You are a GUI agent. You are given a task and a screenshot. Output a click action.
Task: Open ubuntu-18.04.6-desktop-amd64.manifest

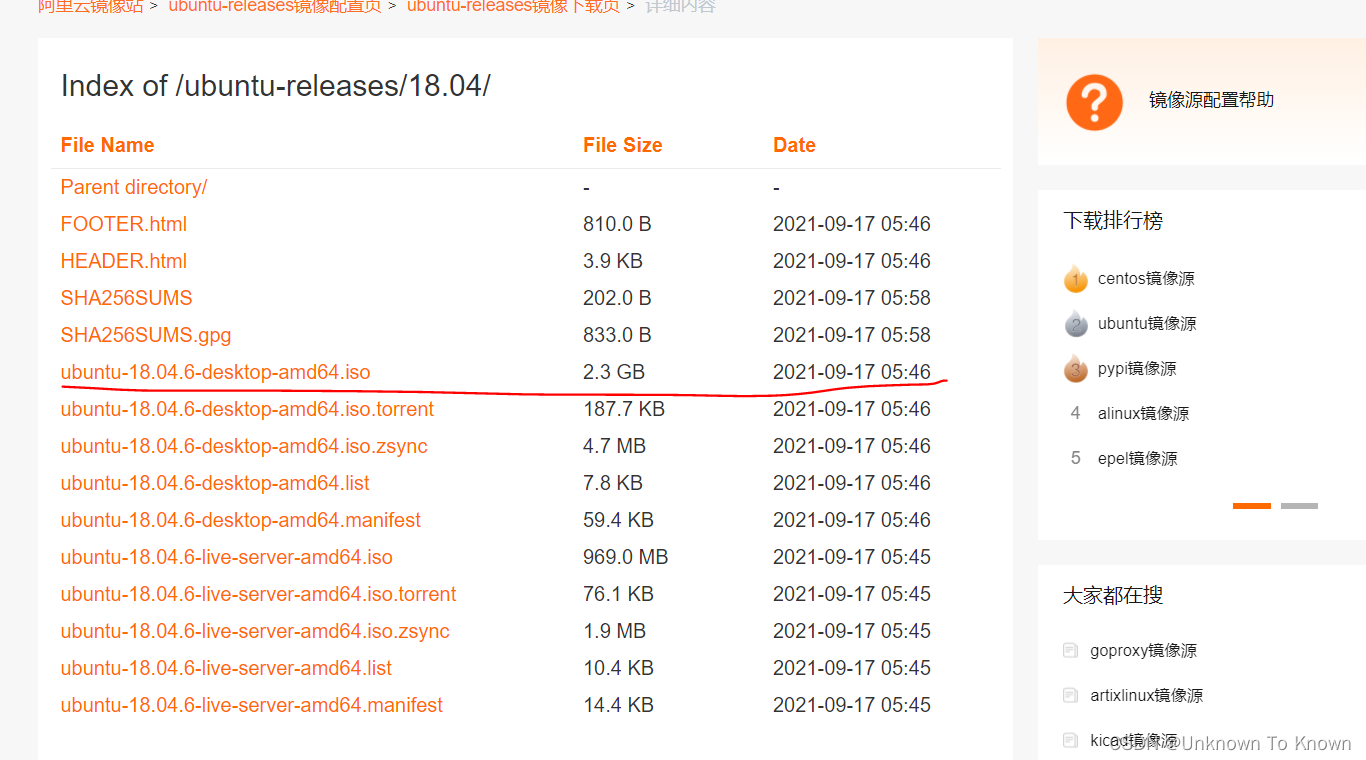[x=241, y=520]
